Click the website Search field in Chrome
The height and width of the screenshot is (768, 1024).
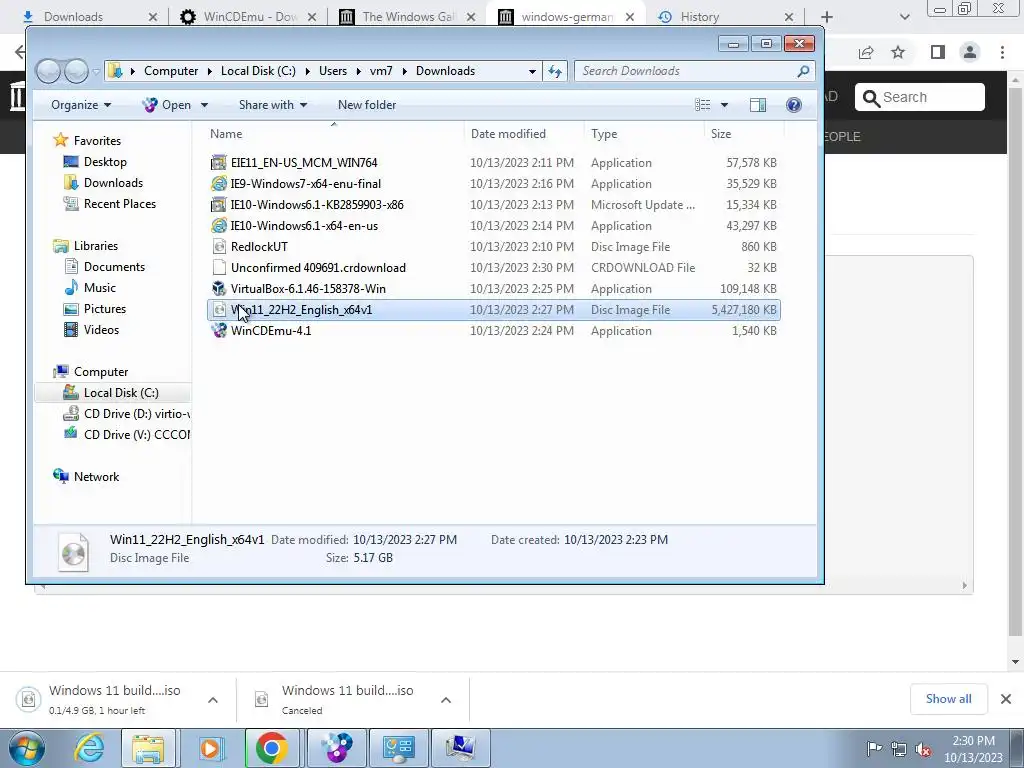pos(920,97)
